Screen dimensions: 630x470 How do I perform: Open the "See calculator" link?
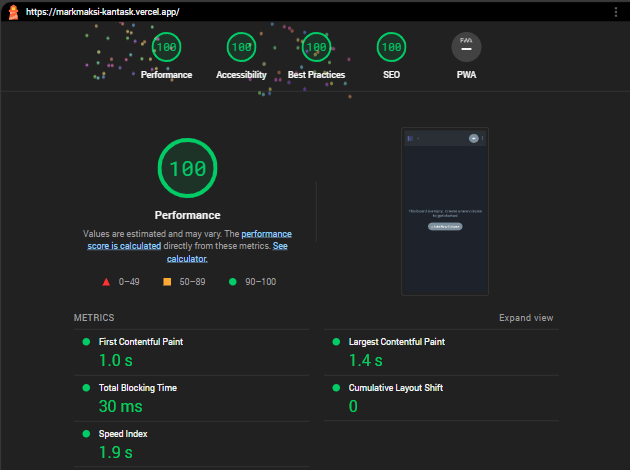(x=187, y=258)
